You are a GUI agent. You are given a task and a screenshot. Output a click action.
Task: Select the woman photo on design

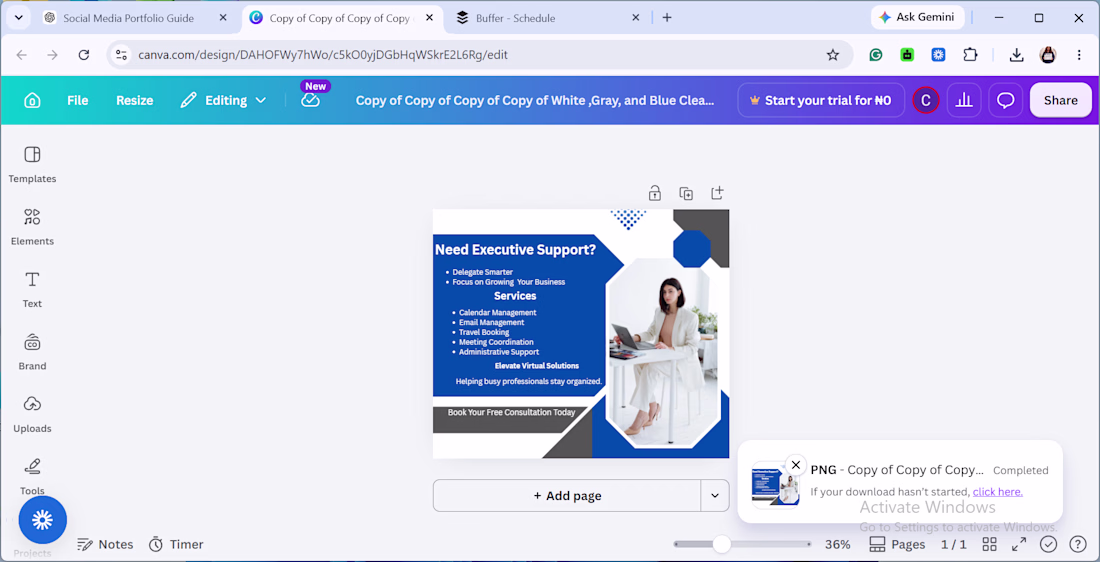(x=663, y=352)
